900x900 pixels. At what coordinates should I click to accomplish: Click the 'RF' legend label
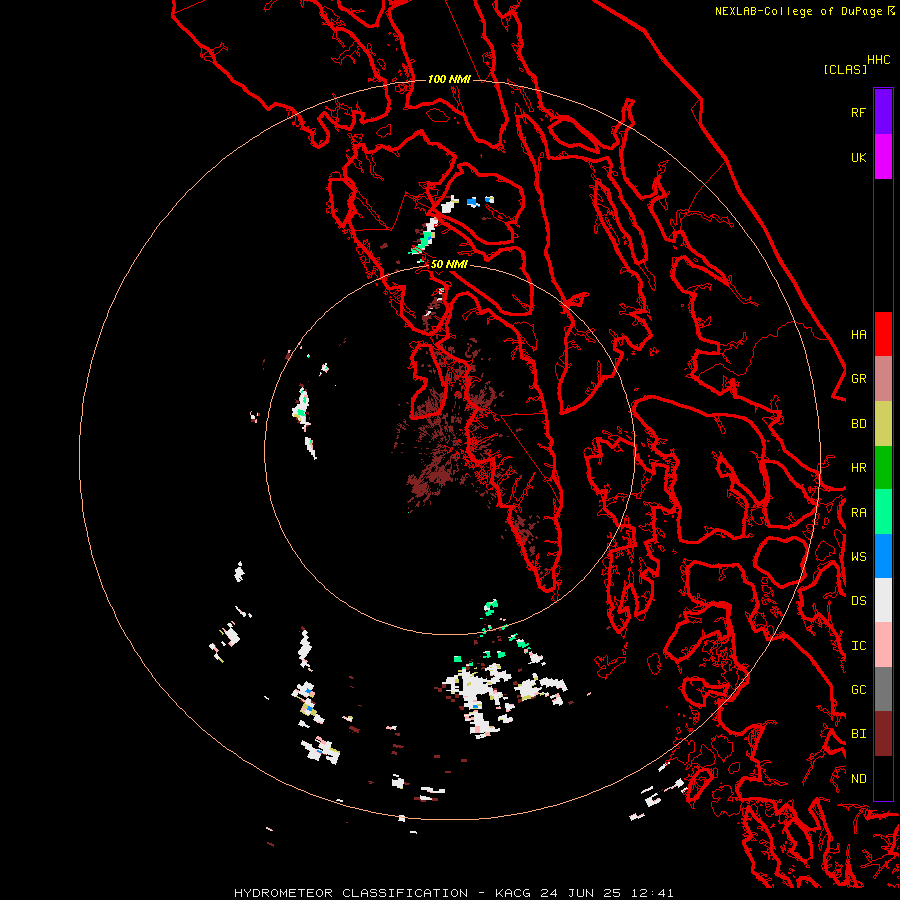858,112
